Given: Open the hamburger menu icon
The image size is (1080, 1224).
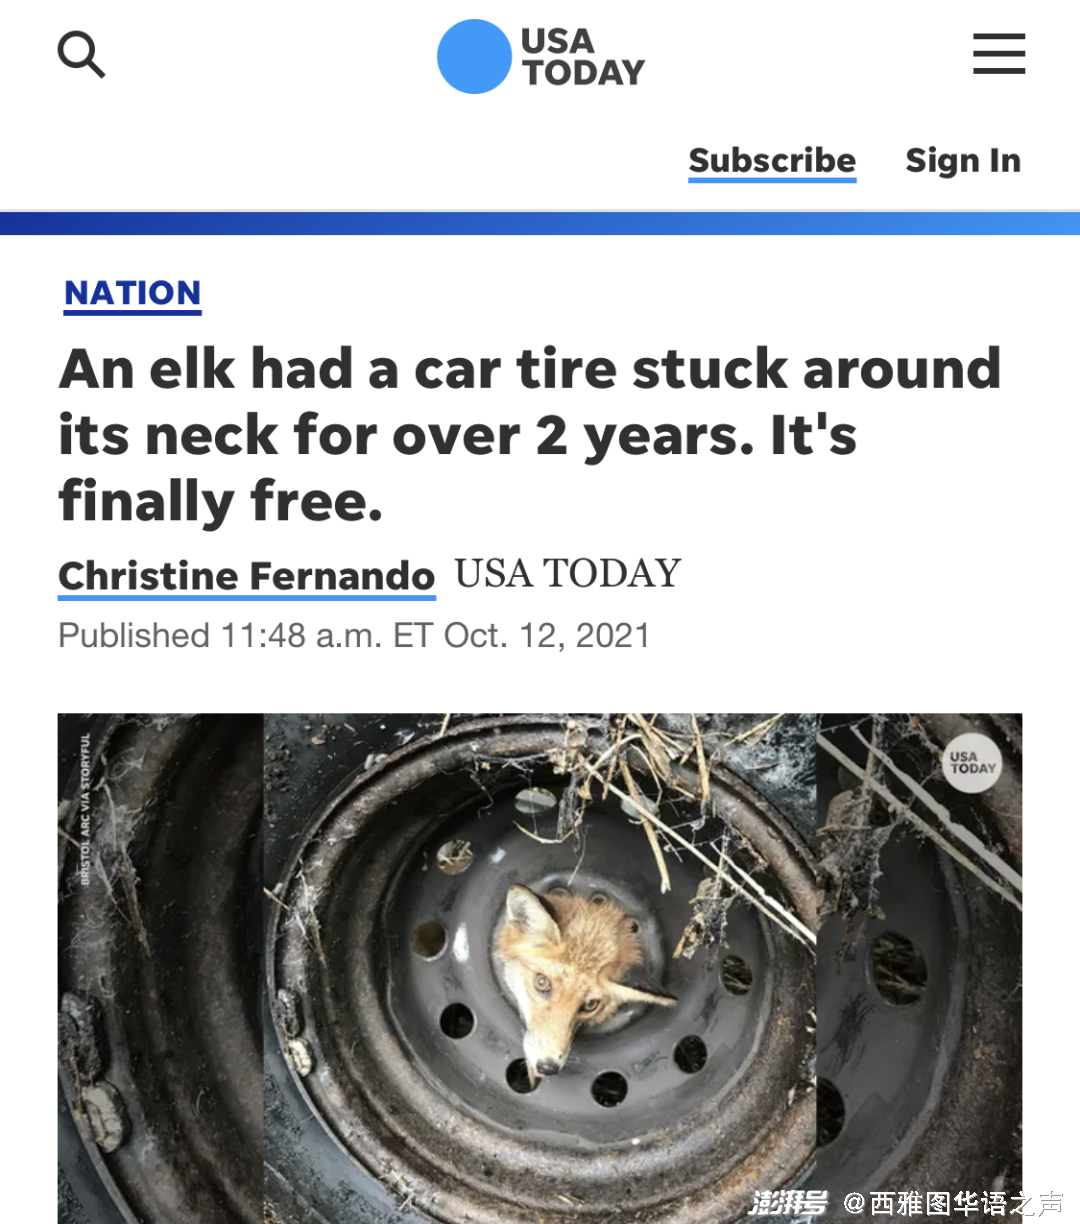Looking at the screenshot, I should tap(999, 54).
